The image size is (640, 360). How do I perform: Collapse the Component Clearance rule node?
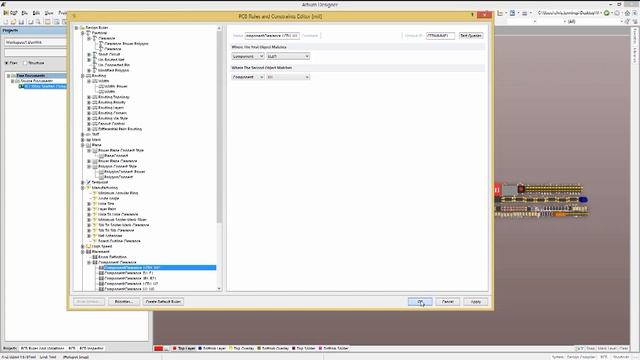pyautogui.click(x=89, y=262)
